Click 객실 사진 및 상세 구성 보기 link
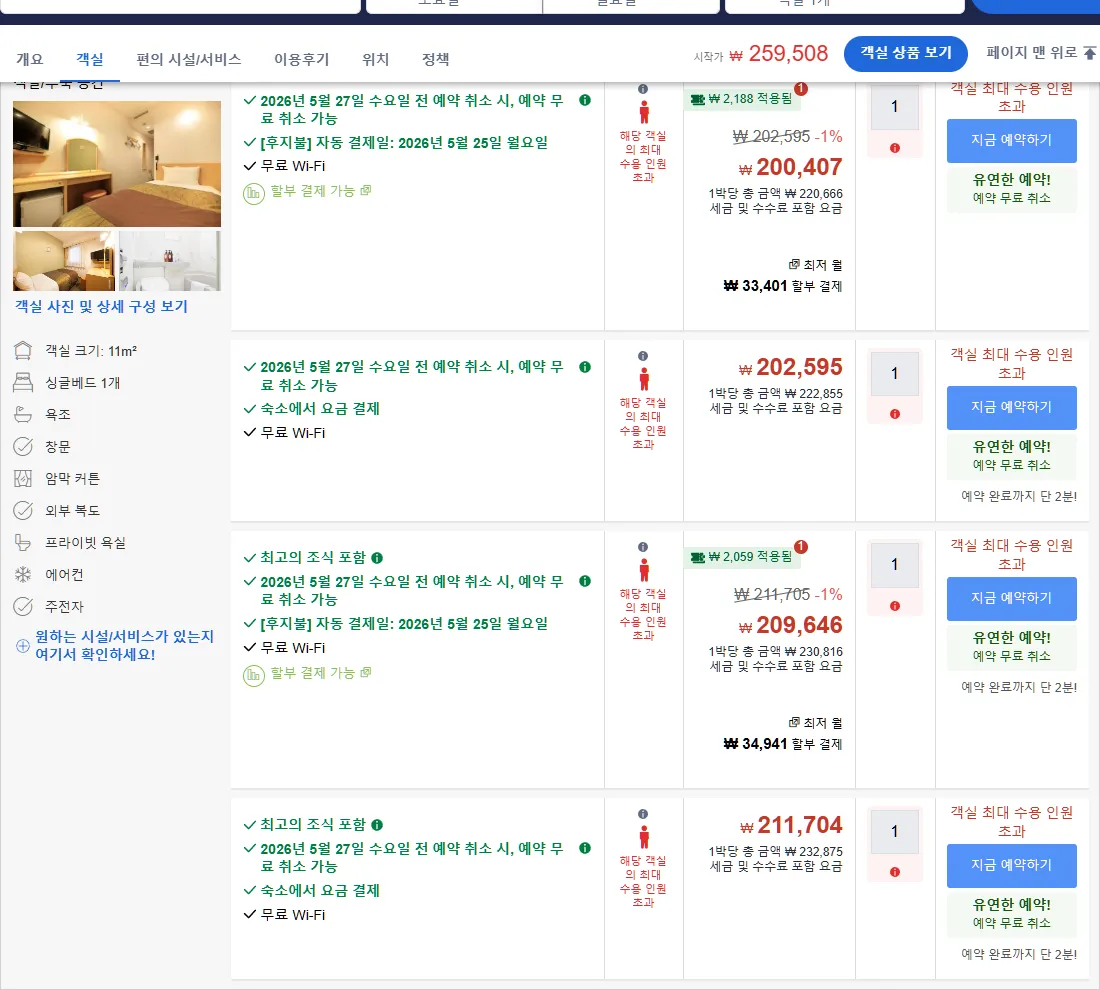Viewport: 1100px width, 990px height. [102, 307]
